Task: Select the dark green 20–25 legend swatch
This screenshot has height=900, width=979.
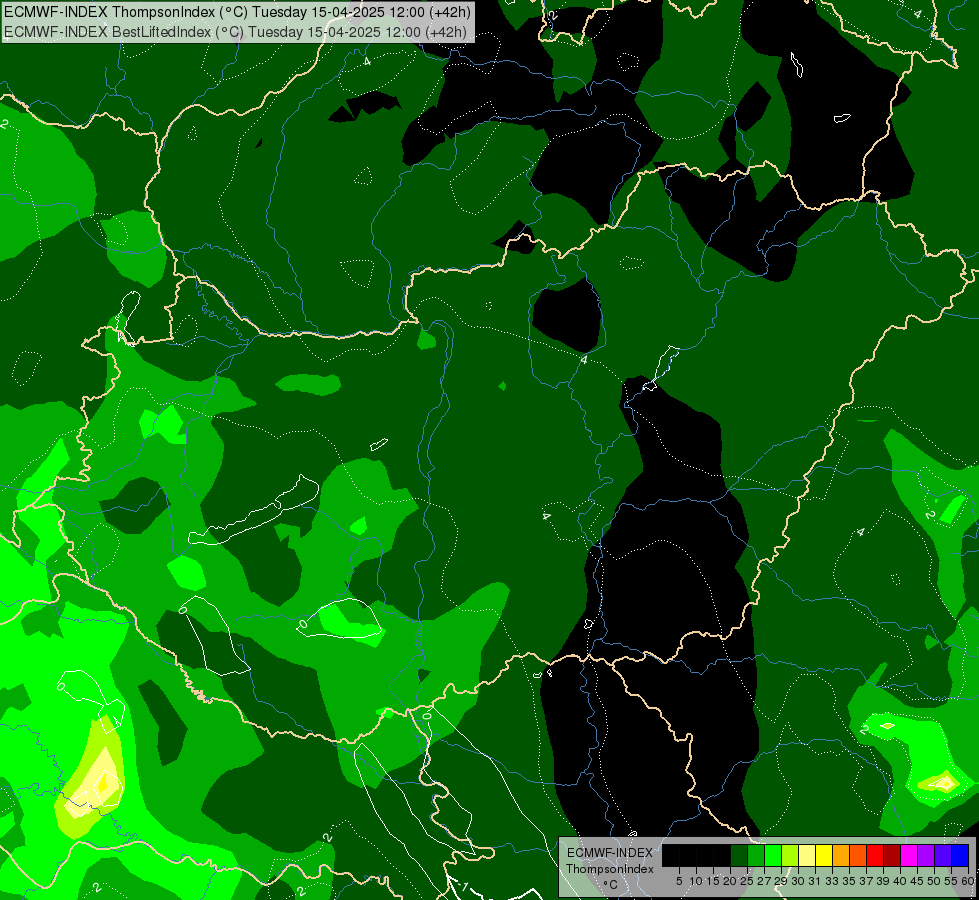Action: tap(740, 855)
